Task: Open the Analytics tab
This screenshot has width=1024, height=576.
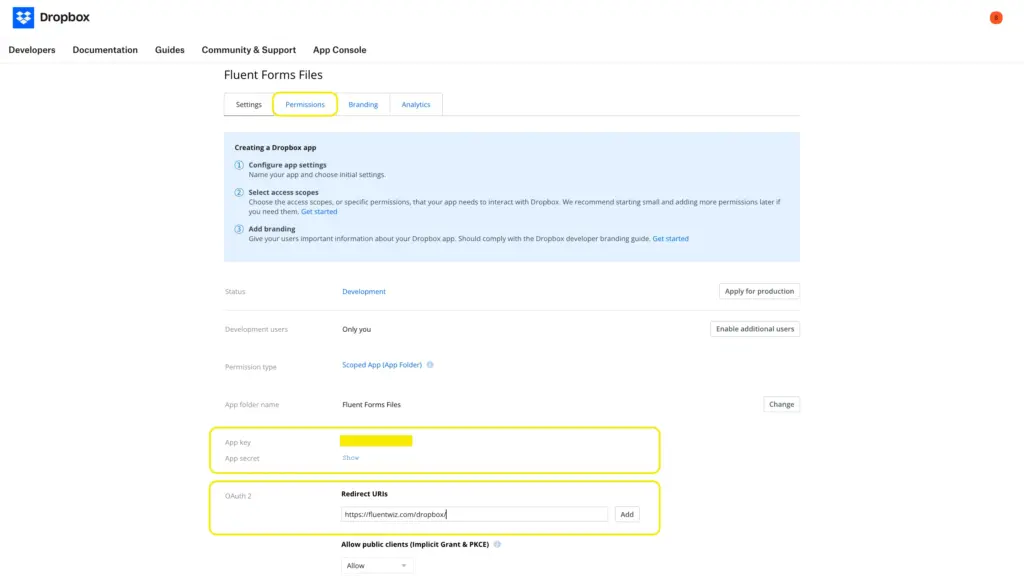Action: pos(416,104)
